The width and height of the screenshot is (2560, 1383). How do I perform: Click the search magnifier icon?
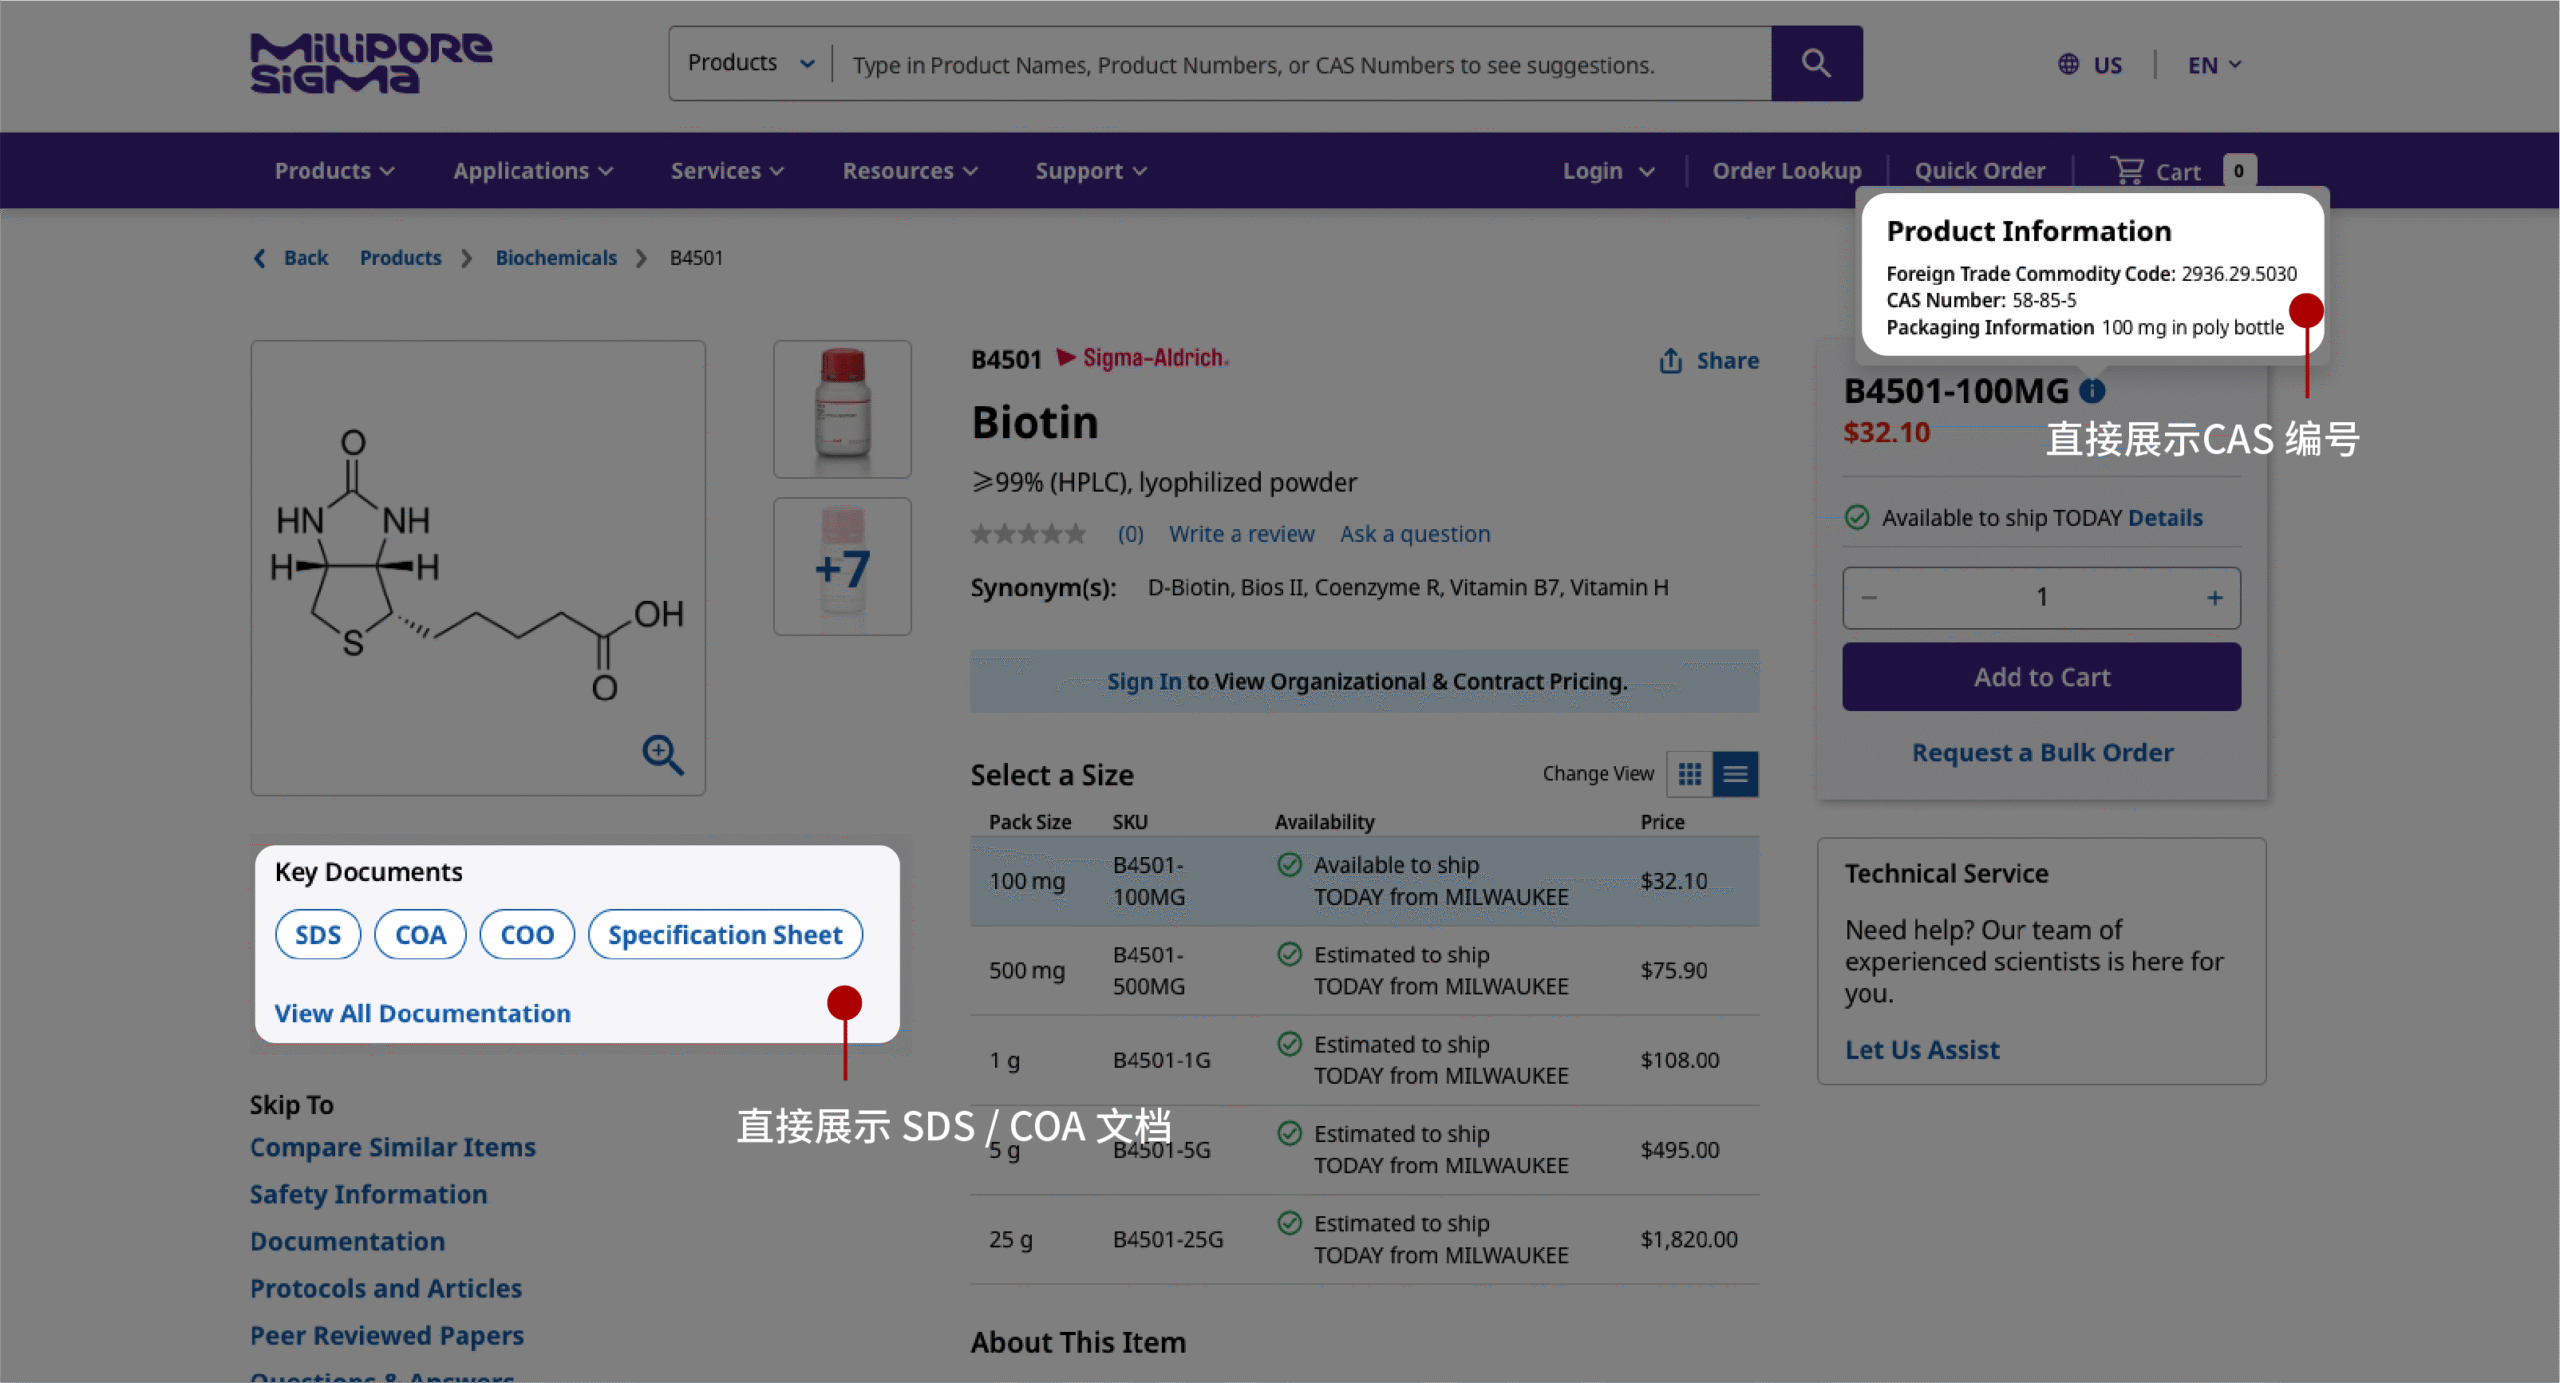point(1816,63)
